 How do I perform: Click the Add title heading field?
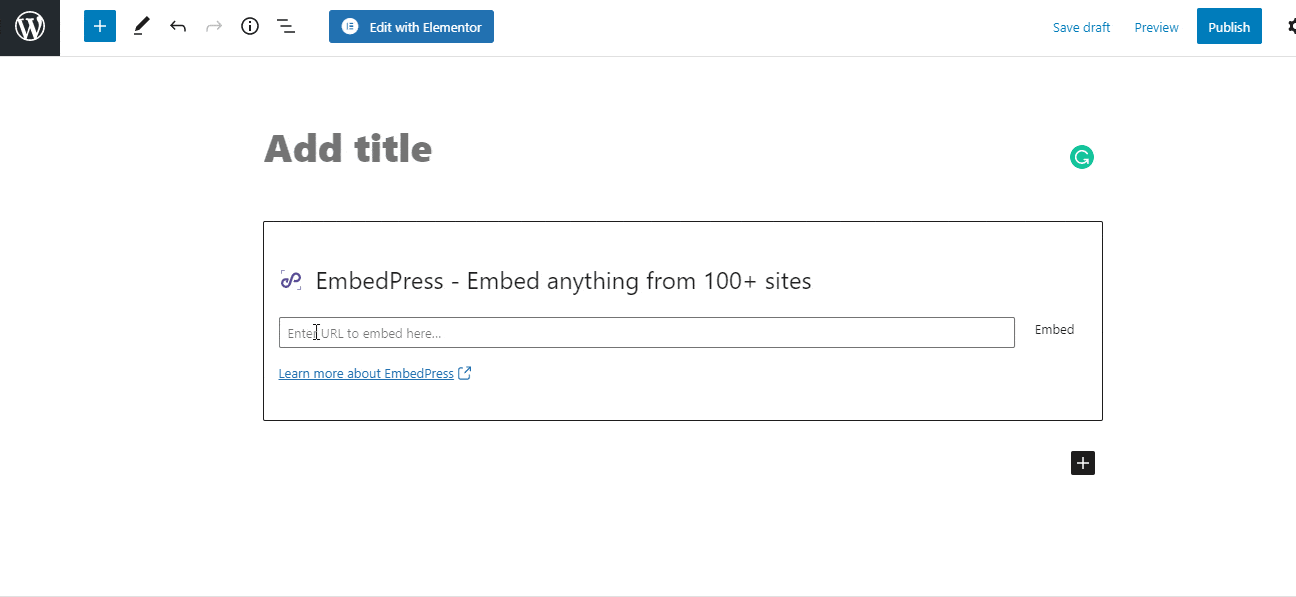pyautogui.click(x=348, y=149)
